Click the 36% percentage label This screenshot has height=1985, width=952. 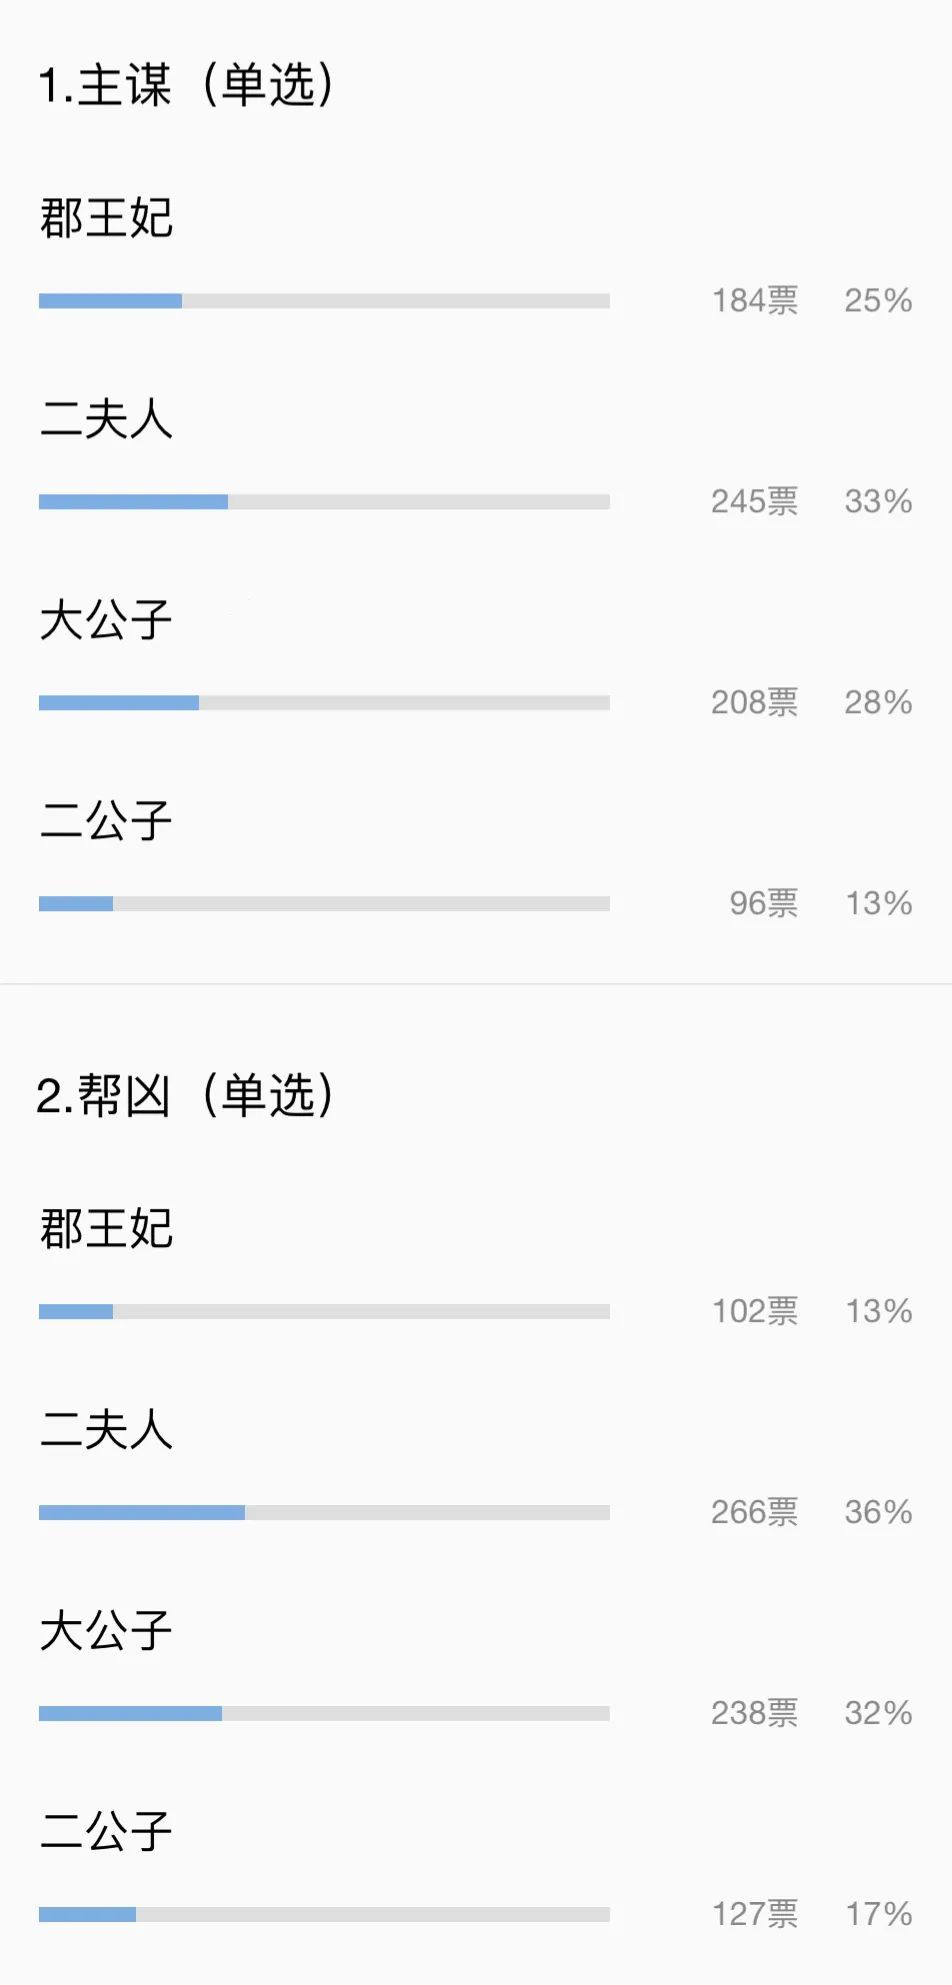[x=878, y=1512]
